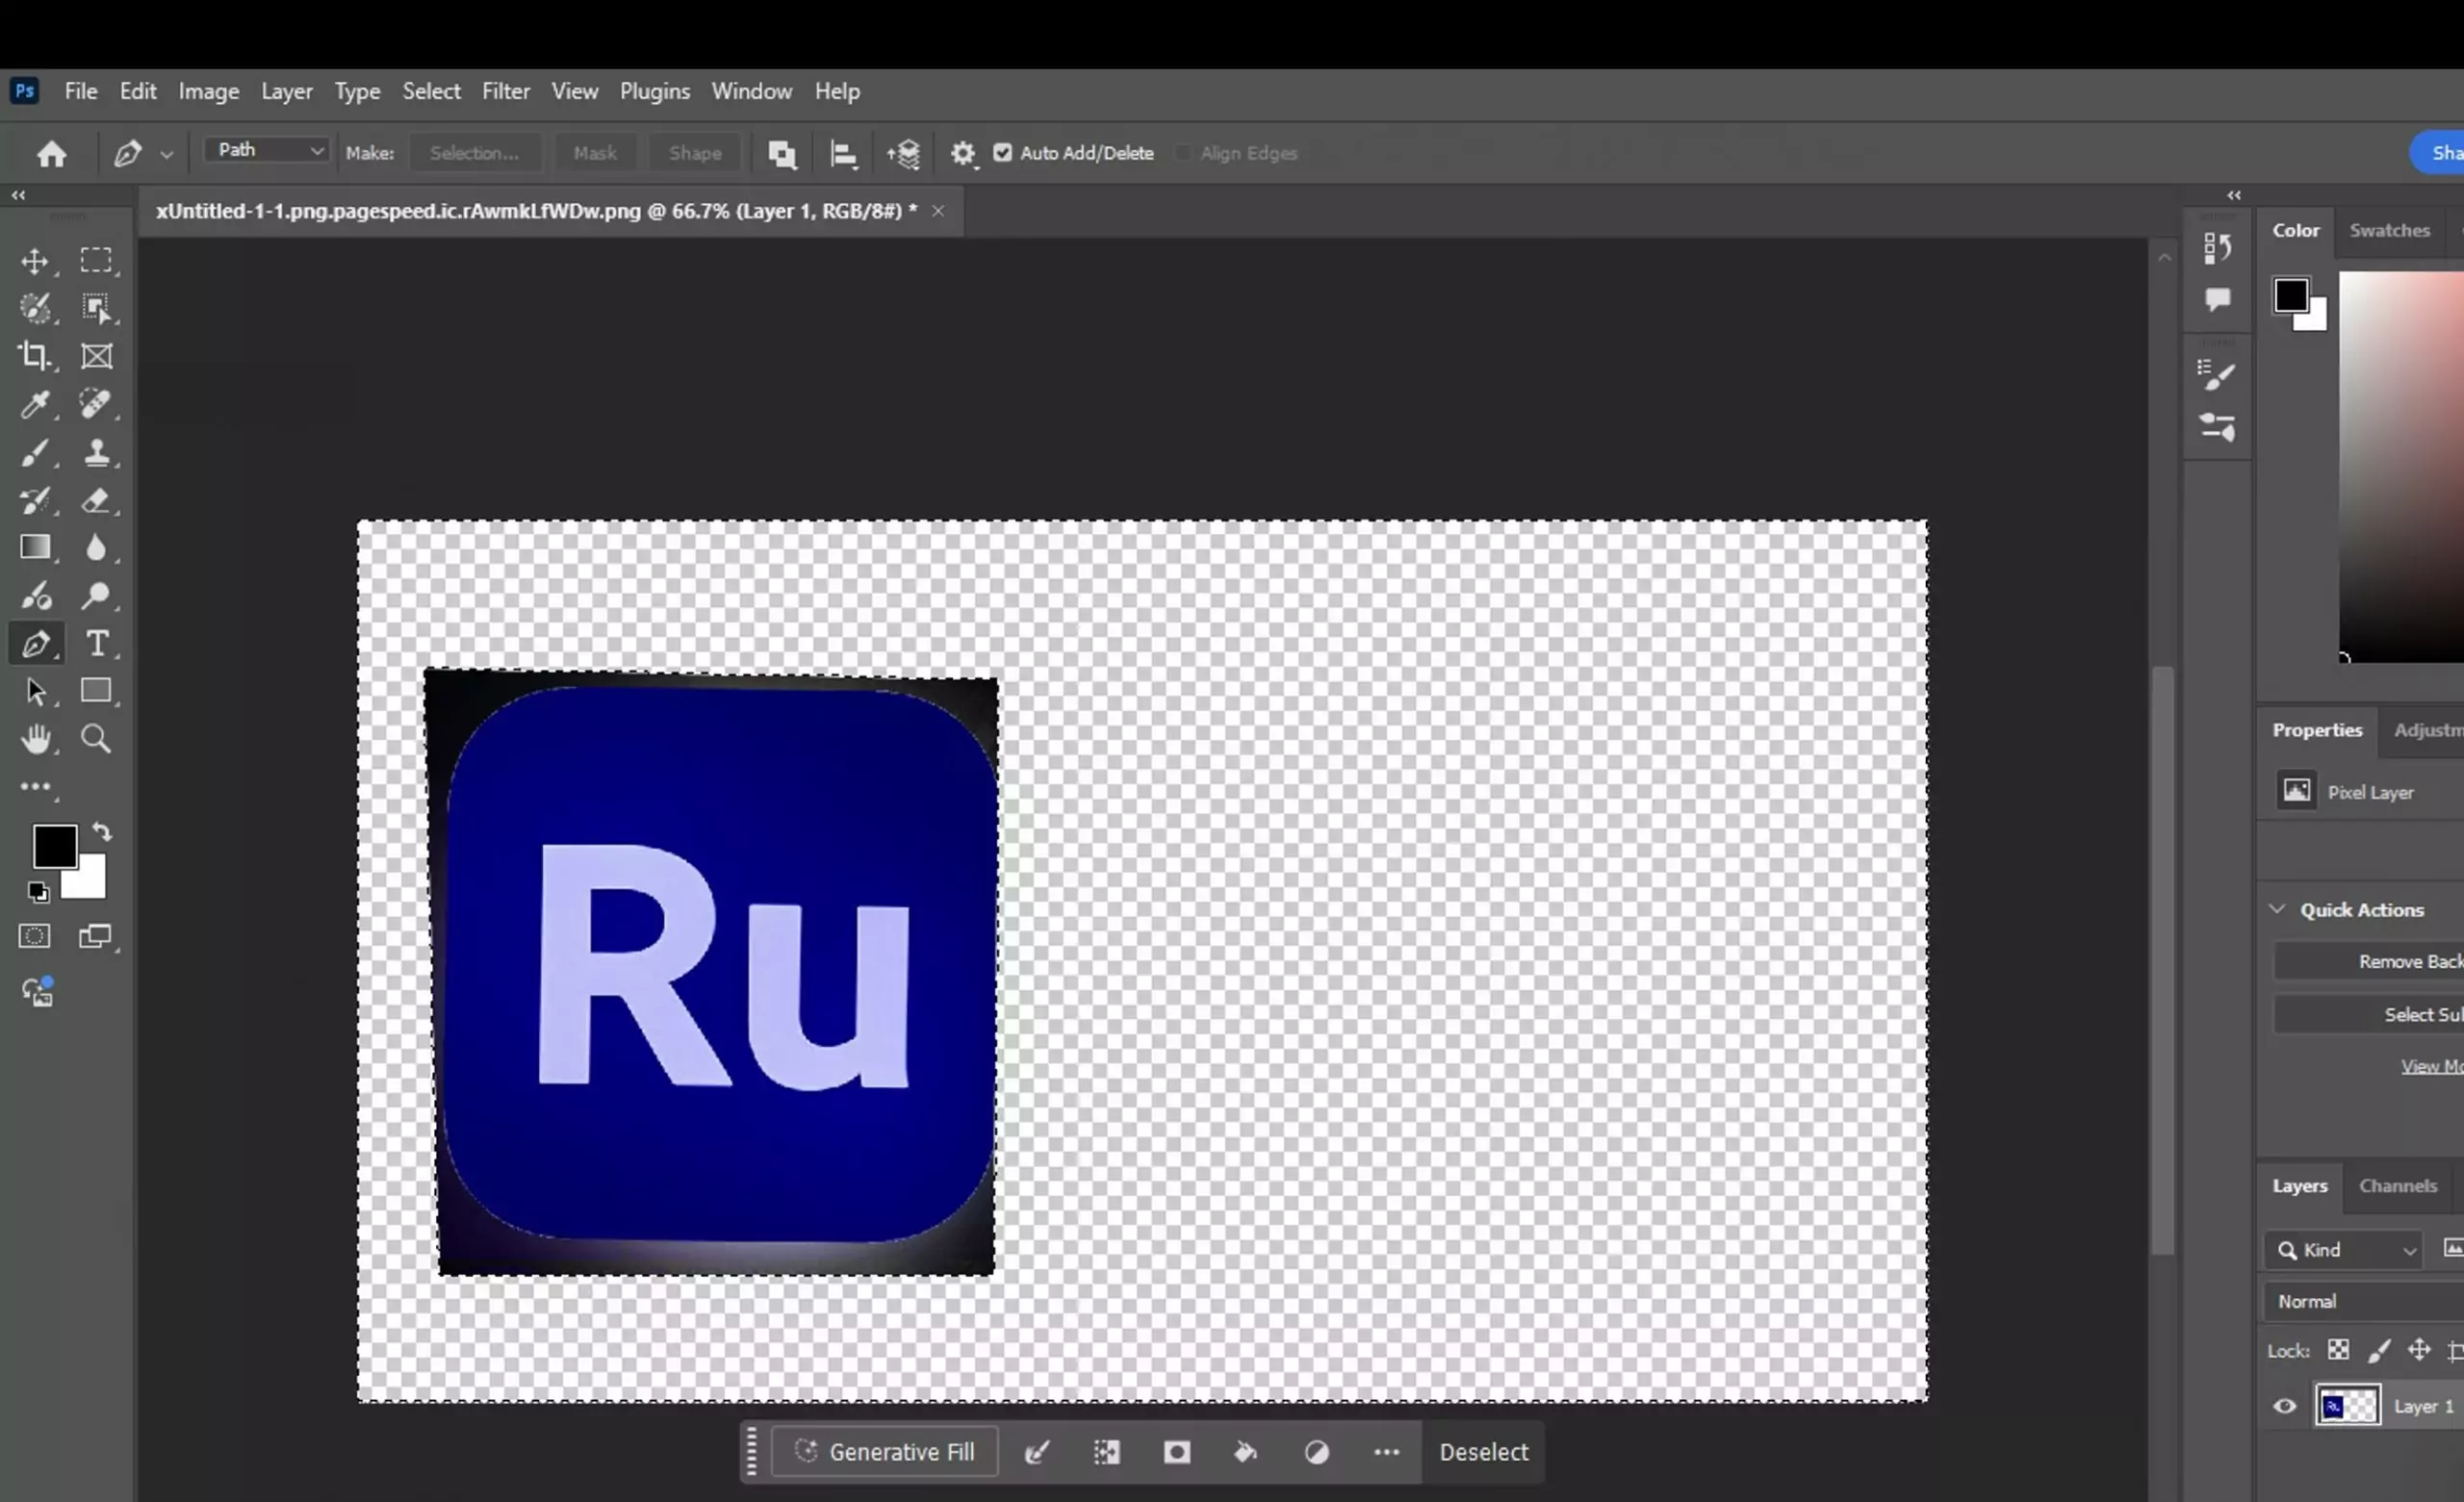Select the Horizontal Type tool
Image resolution: width=2464 pixels, height=1502 pixels.
tap(98, 644)
